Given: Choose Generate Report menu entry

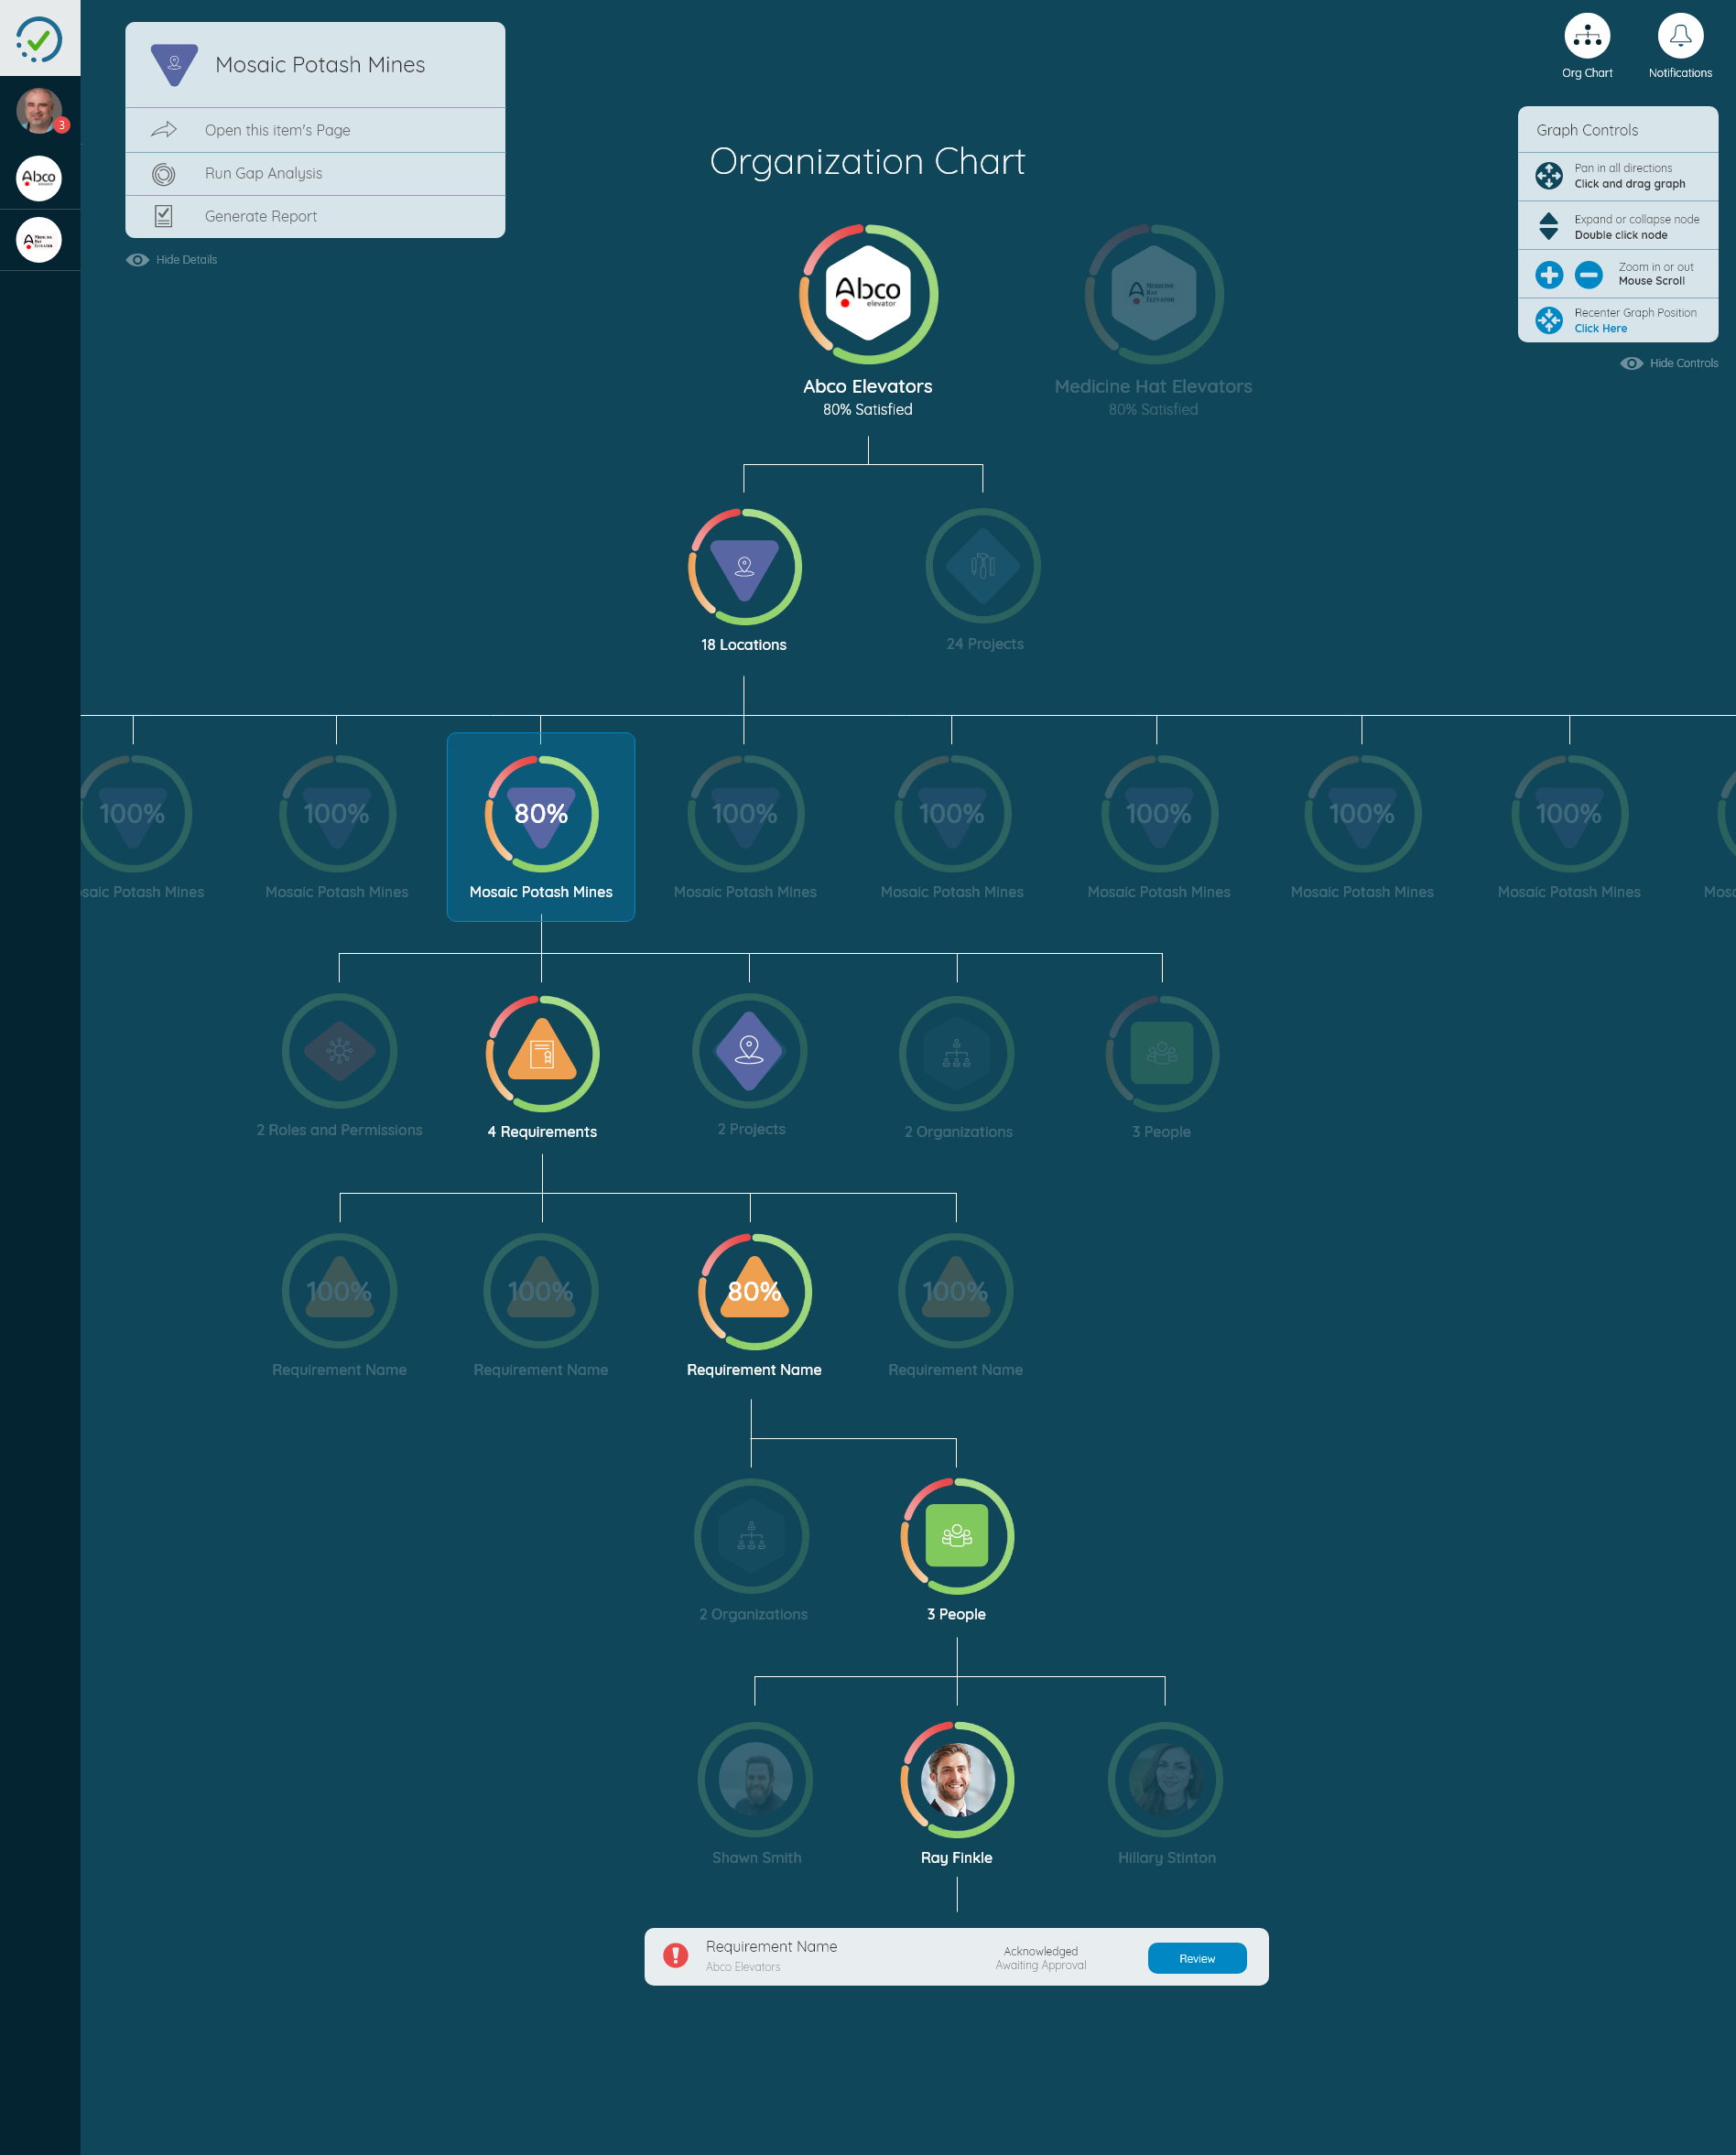Looking at the screenshot, I should [x=315, y=216].
